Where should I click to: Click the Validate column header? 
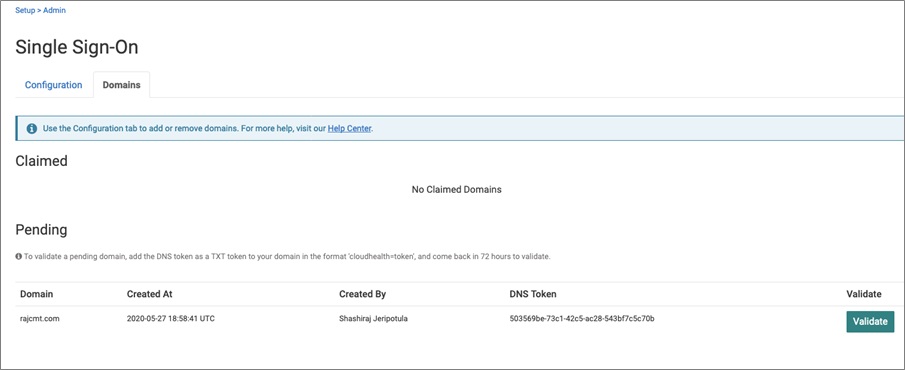[864, 294]
